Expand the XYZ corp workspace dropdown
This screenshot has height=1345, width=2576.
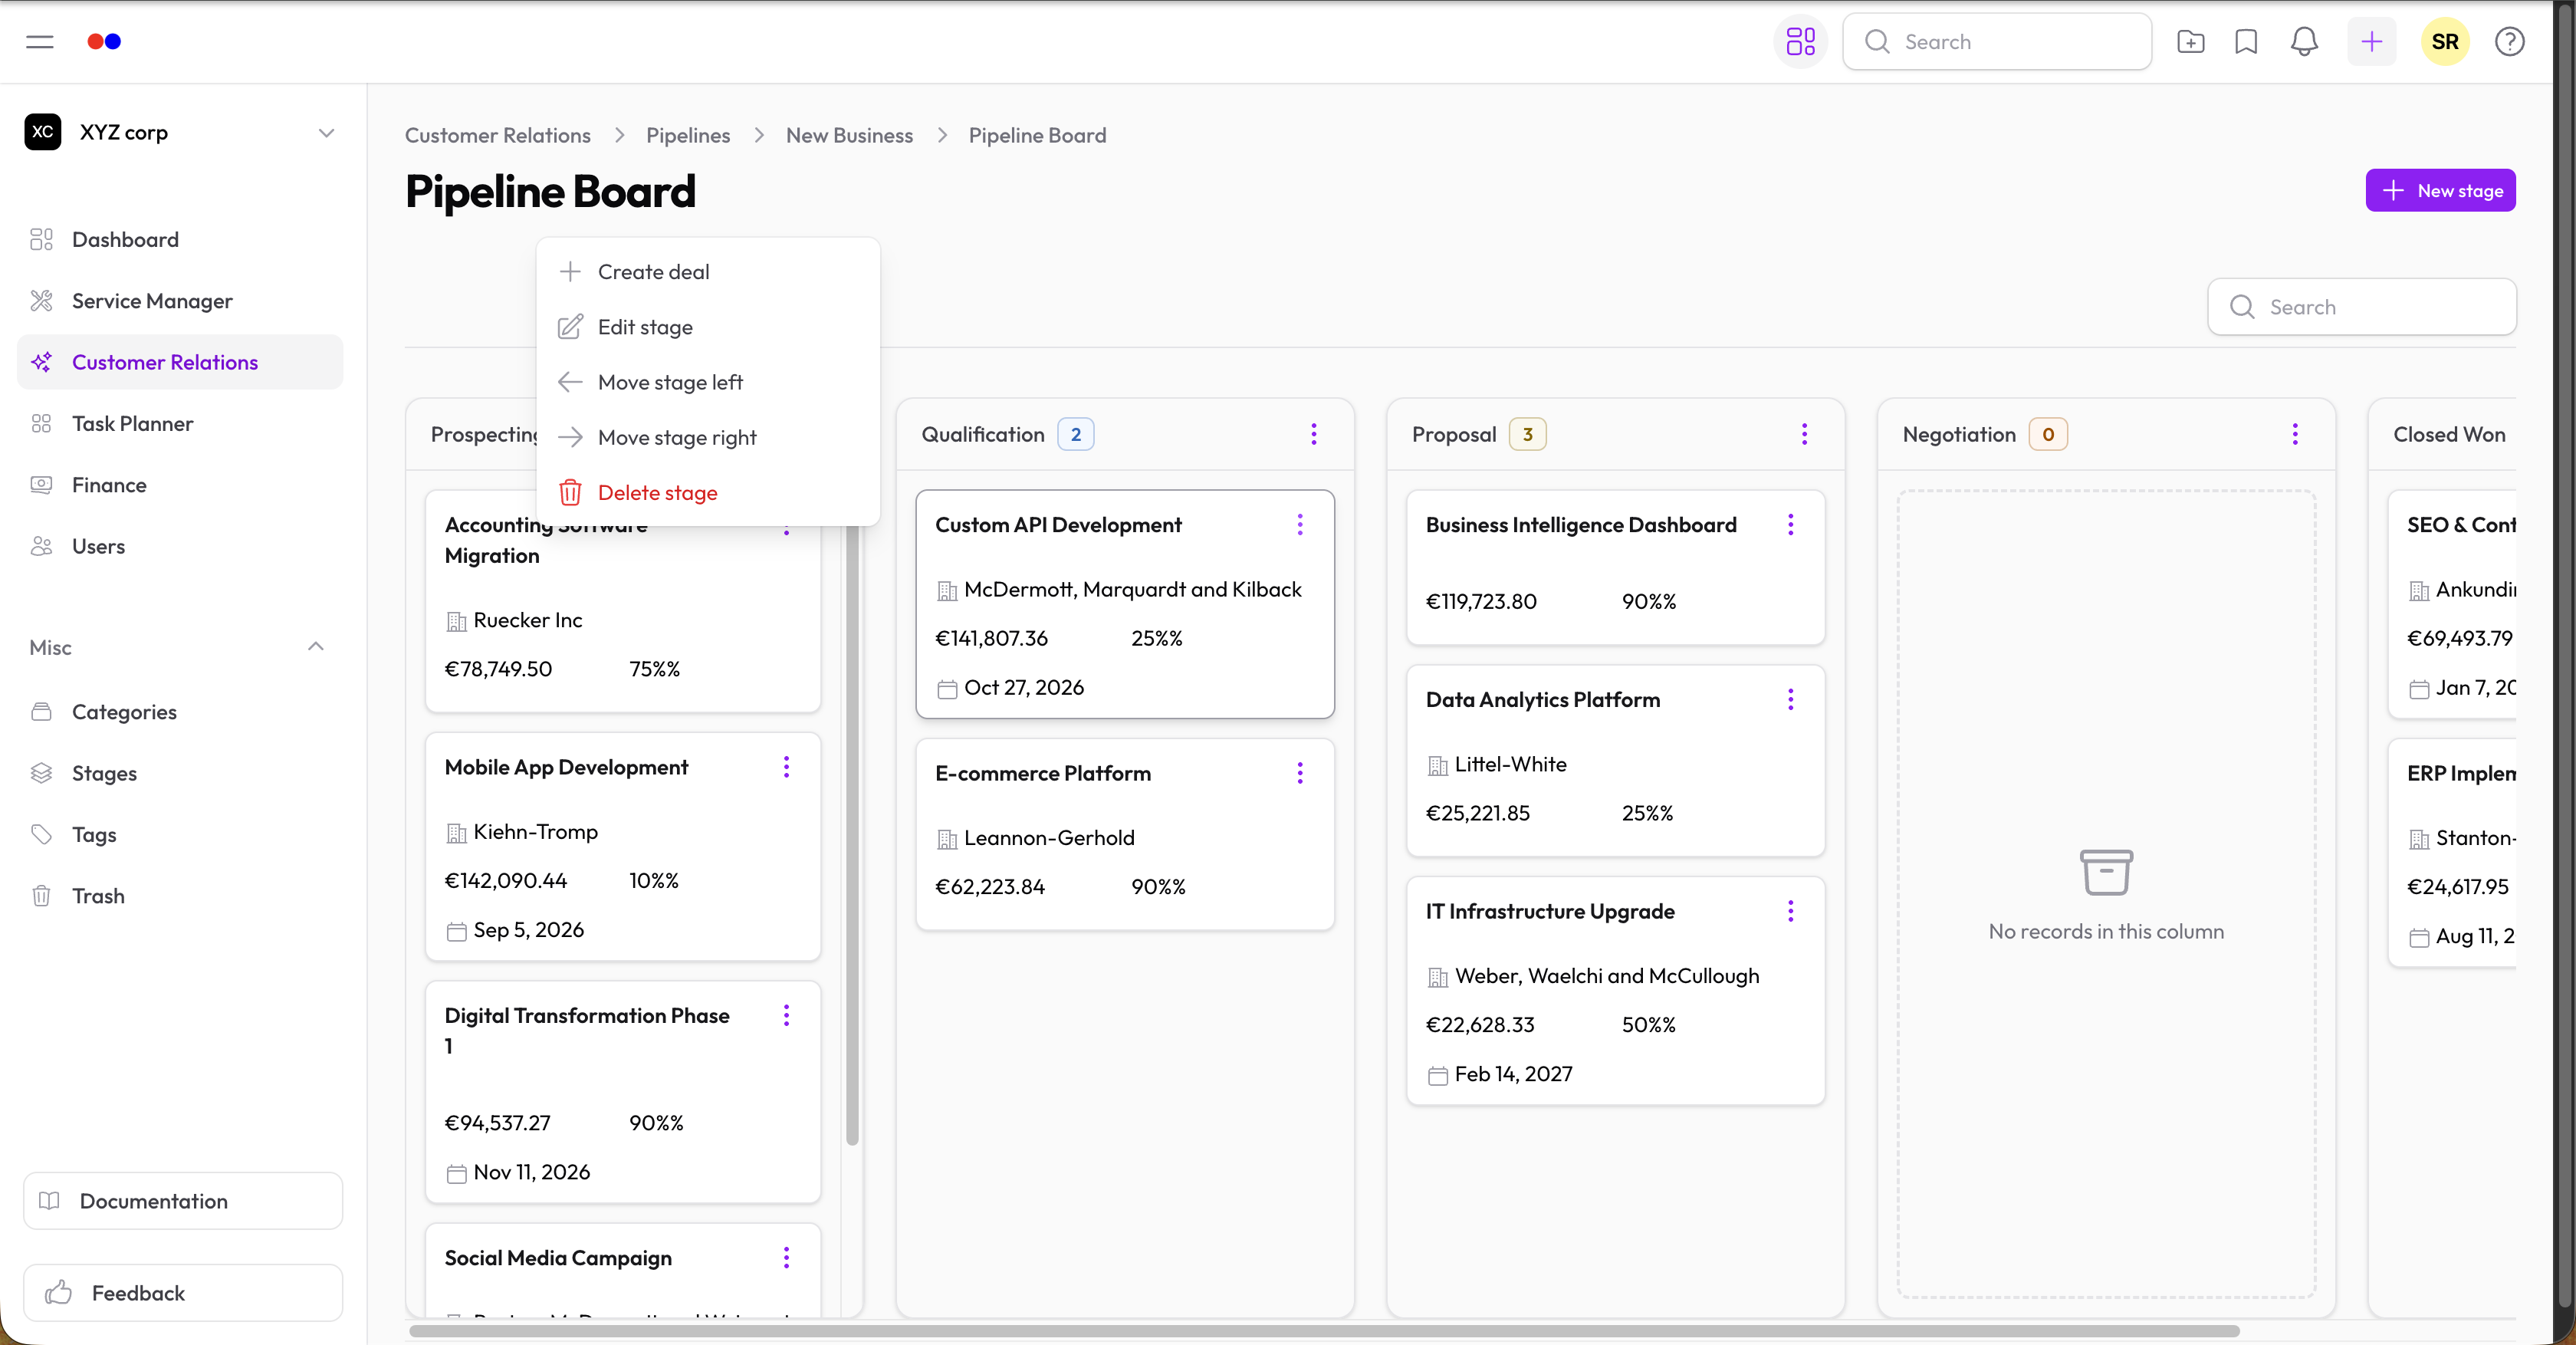[326, 133]
